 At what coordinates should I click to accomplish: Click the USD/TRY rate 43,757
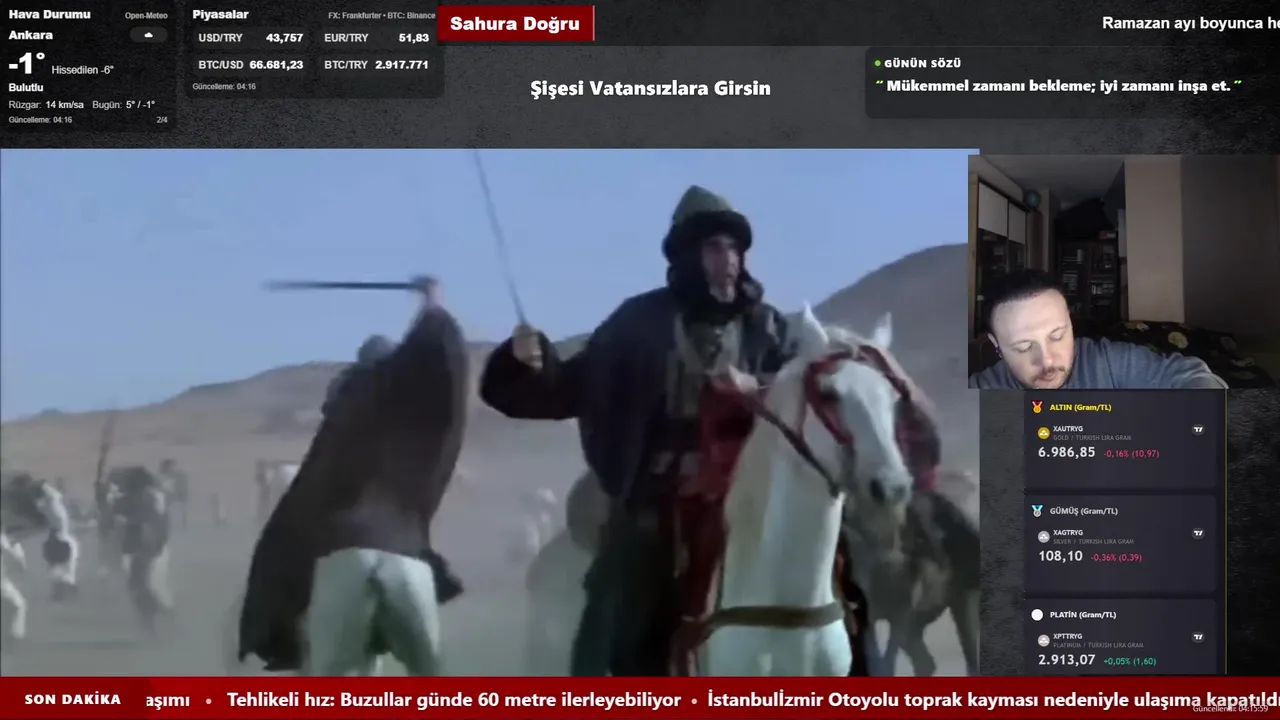pyautogui.click(x=284, y=38)
